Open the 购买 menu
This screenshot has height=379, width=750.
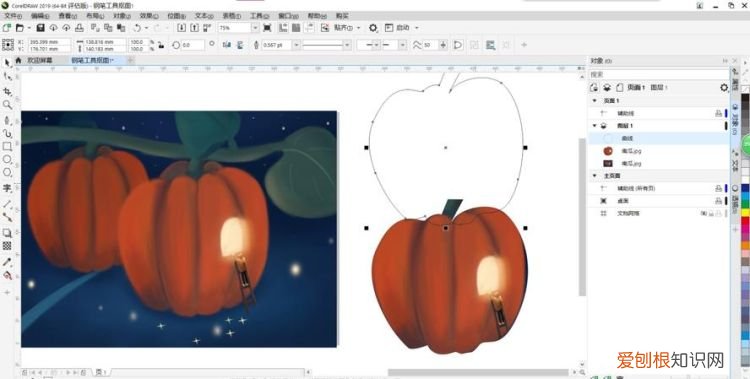(342, 16)
